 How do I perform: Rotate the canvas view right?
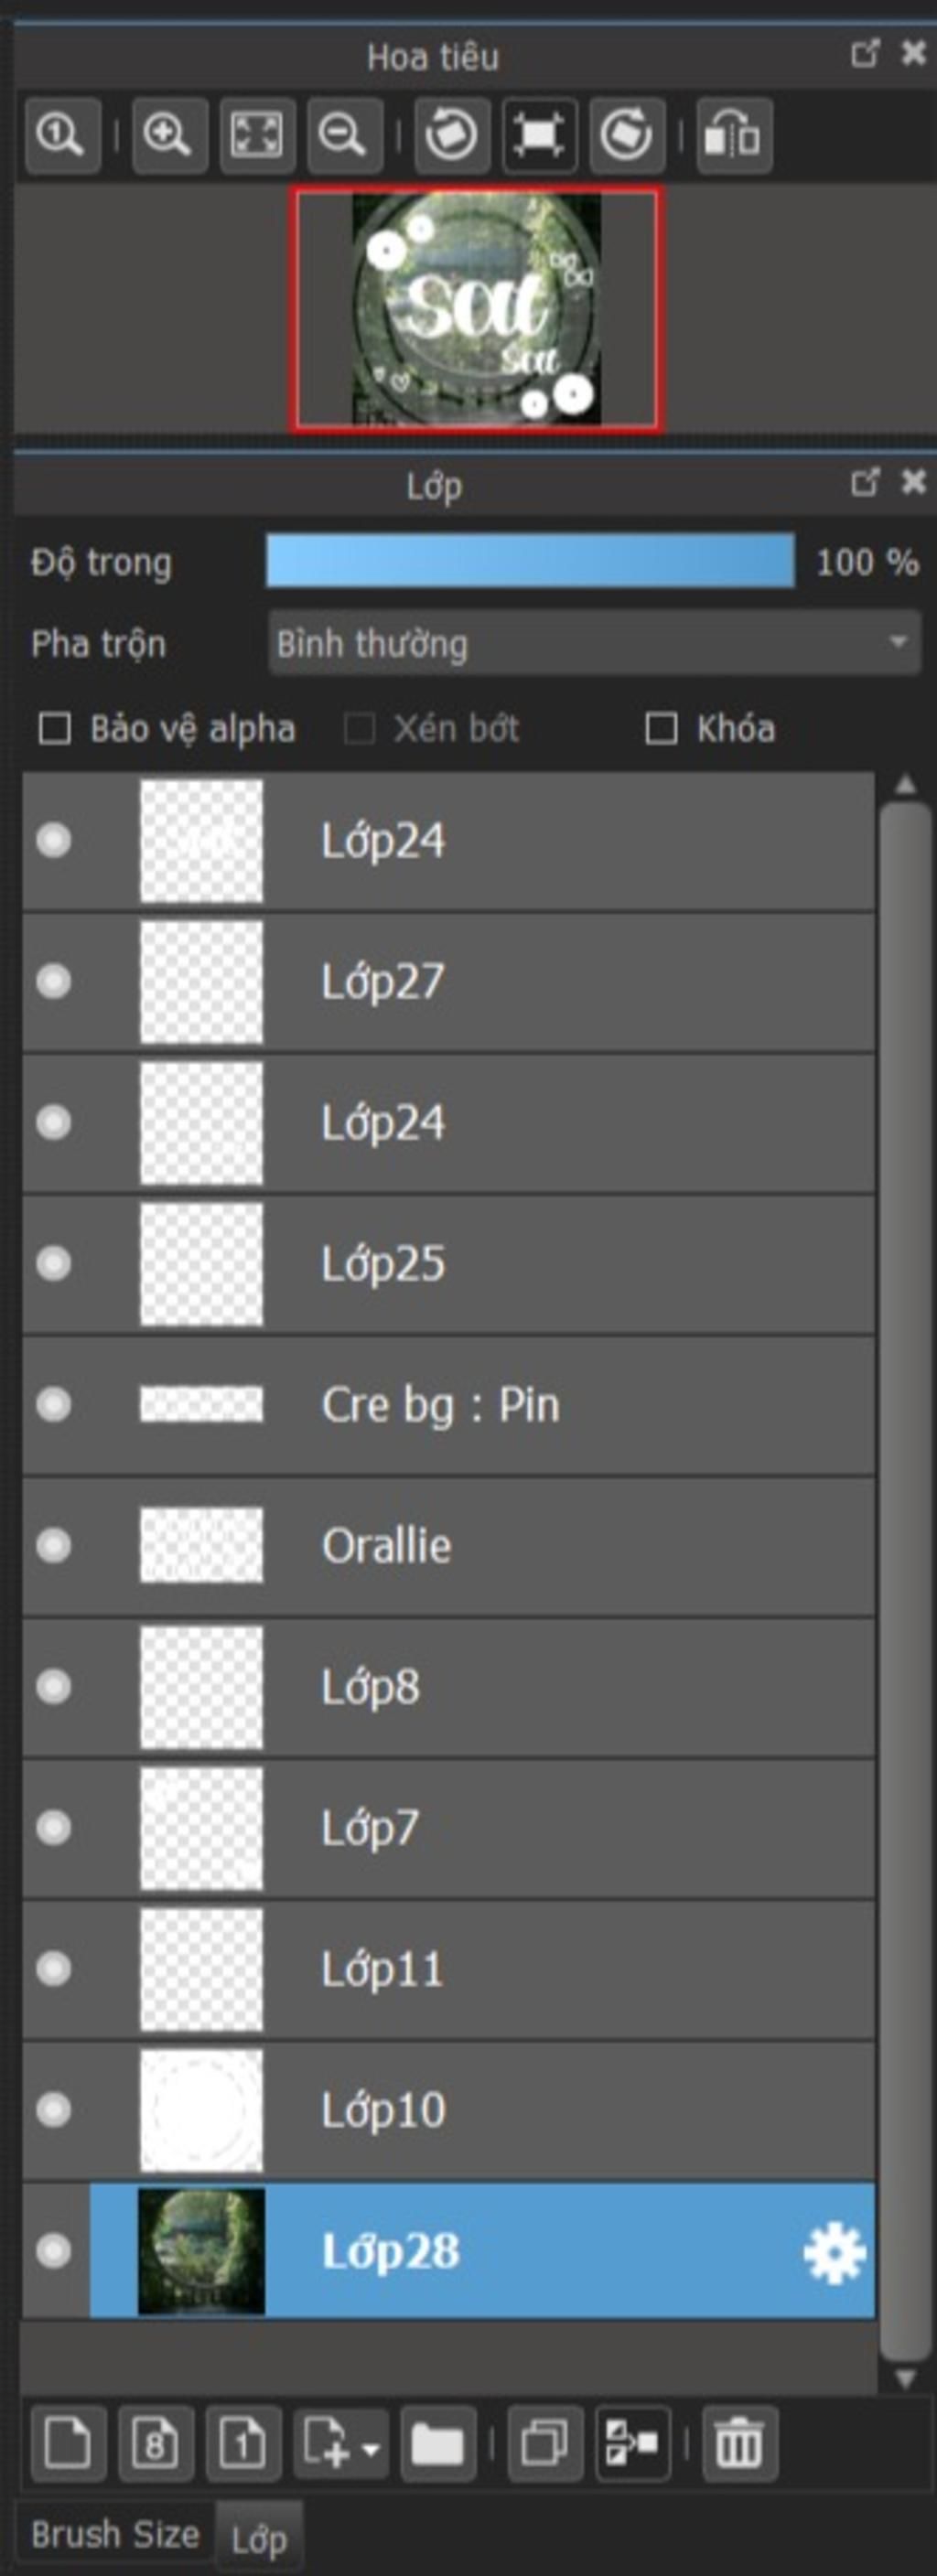[x=627, y=135]
